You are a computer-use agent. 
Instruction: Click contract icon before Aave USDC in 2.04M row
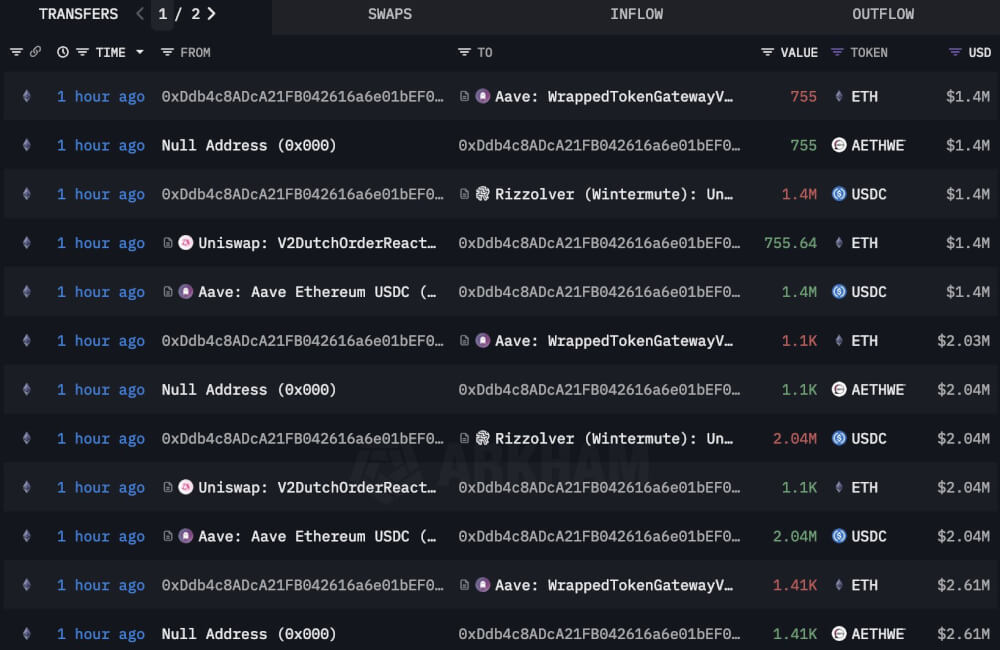pos(168,536)
